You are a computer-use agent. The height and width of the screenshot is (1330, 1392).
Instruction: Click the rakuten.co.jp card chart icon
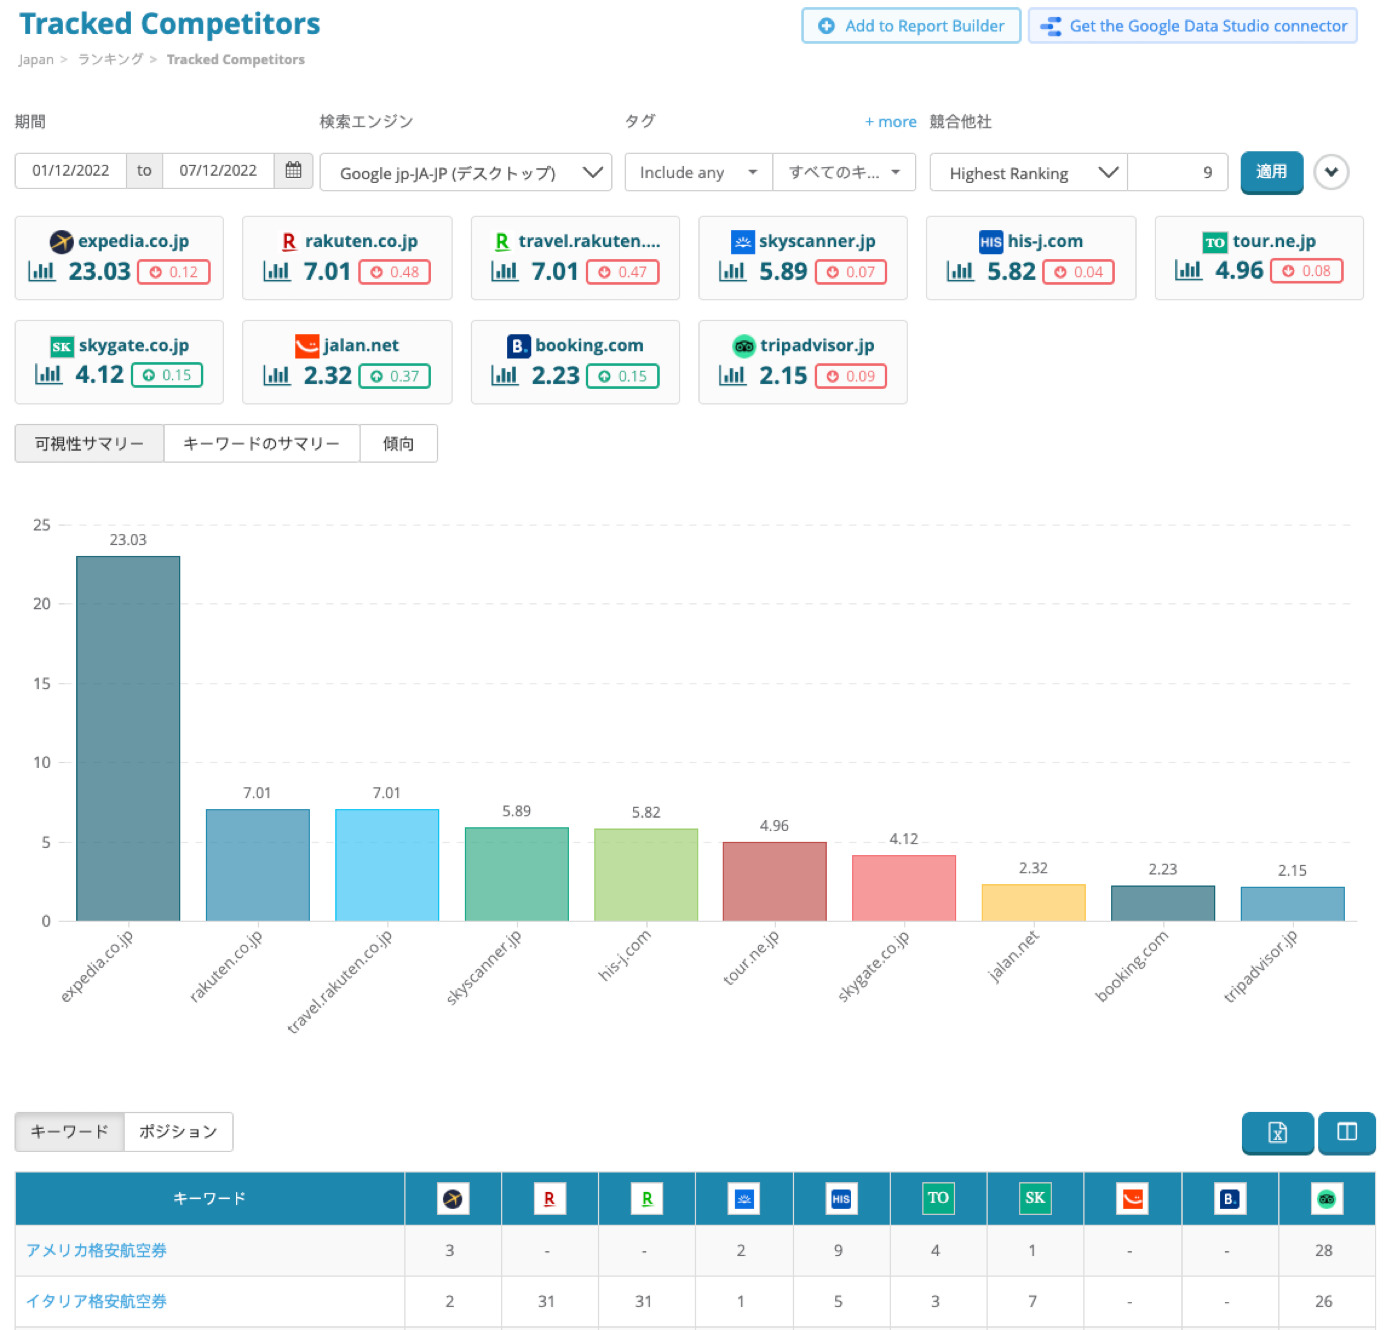(277, 271)
